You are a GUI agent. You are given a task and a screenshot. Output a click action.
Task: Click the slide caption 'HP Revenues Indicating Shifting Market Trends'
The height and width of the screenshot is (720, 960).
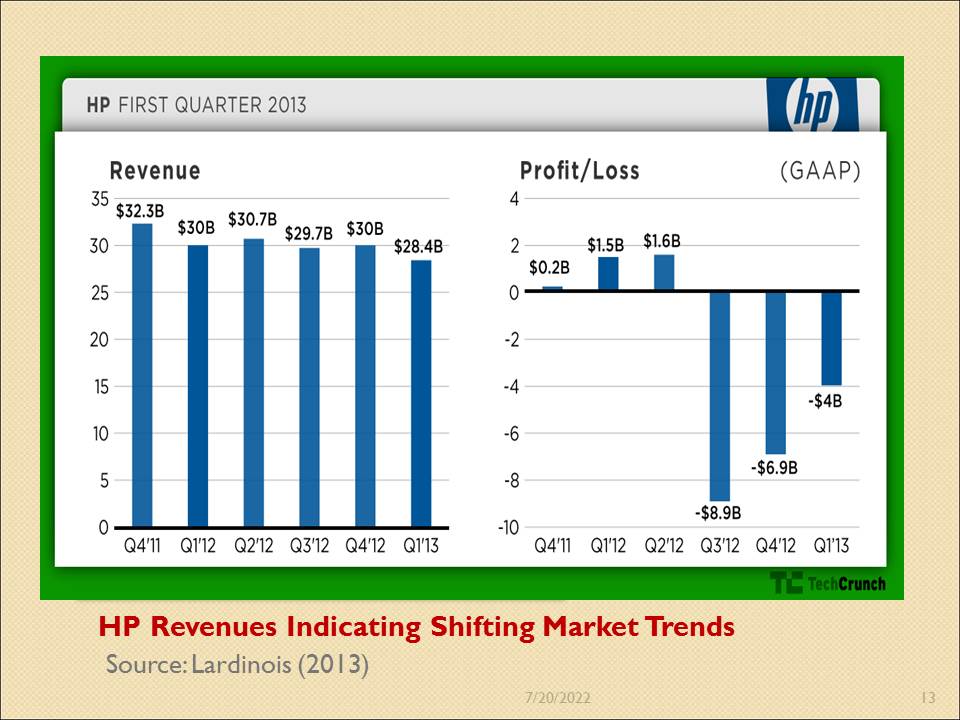[417, 627]
